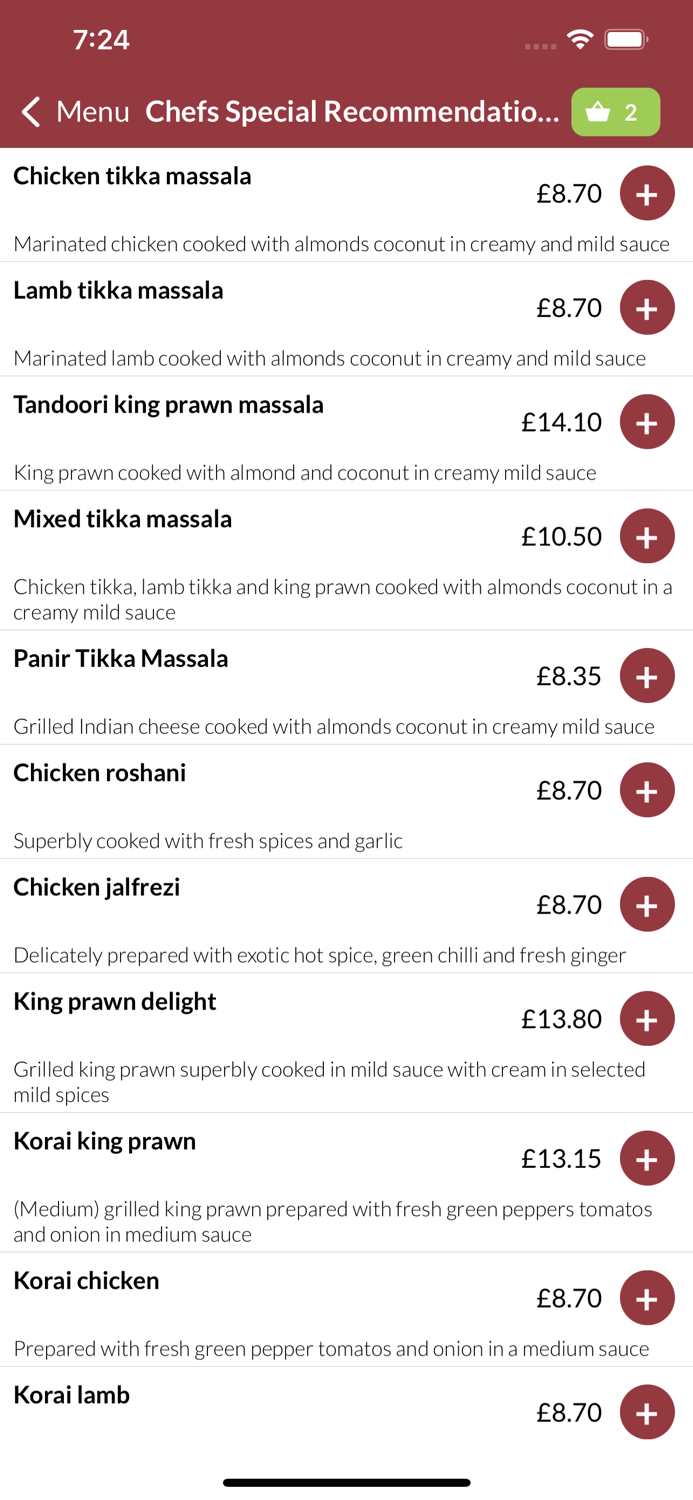693x1500 pixels.
Task: Add Panir Tikka Massala to the order
Action: 647,675
